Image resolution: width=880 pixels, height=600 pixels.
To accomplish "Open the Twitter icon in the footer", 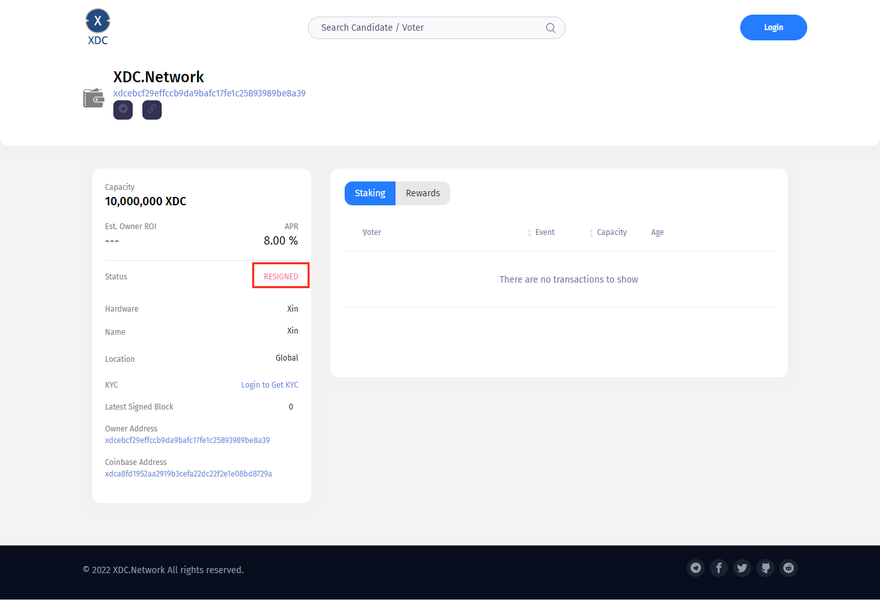I will [x=742, y=568].
